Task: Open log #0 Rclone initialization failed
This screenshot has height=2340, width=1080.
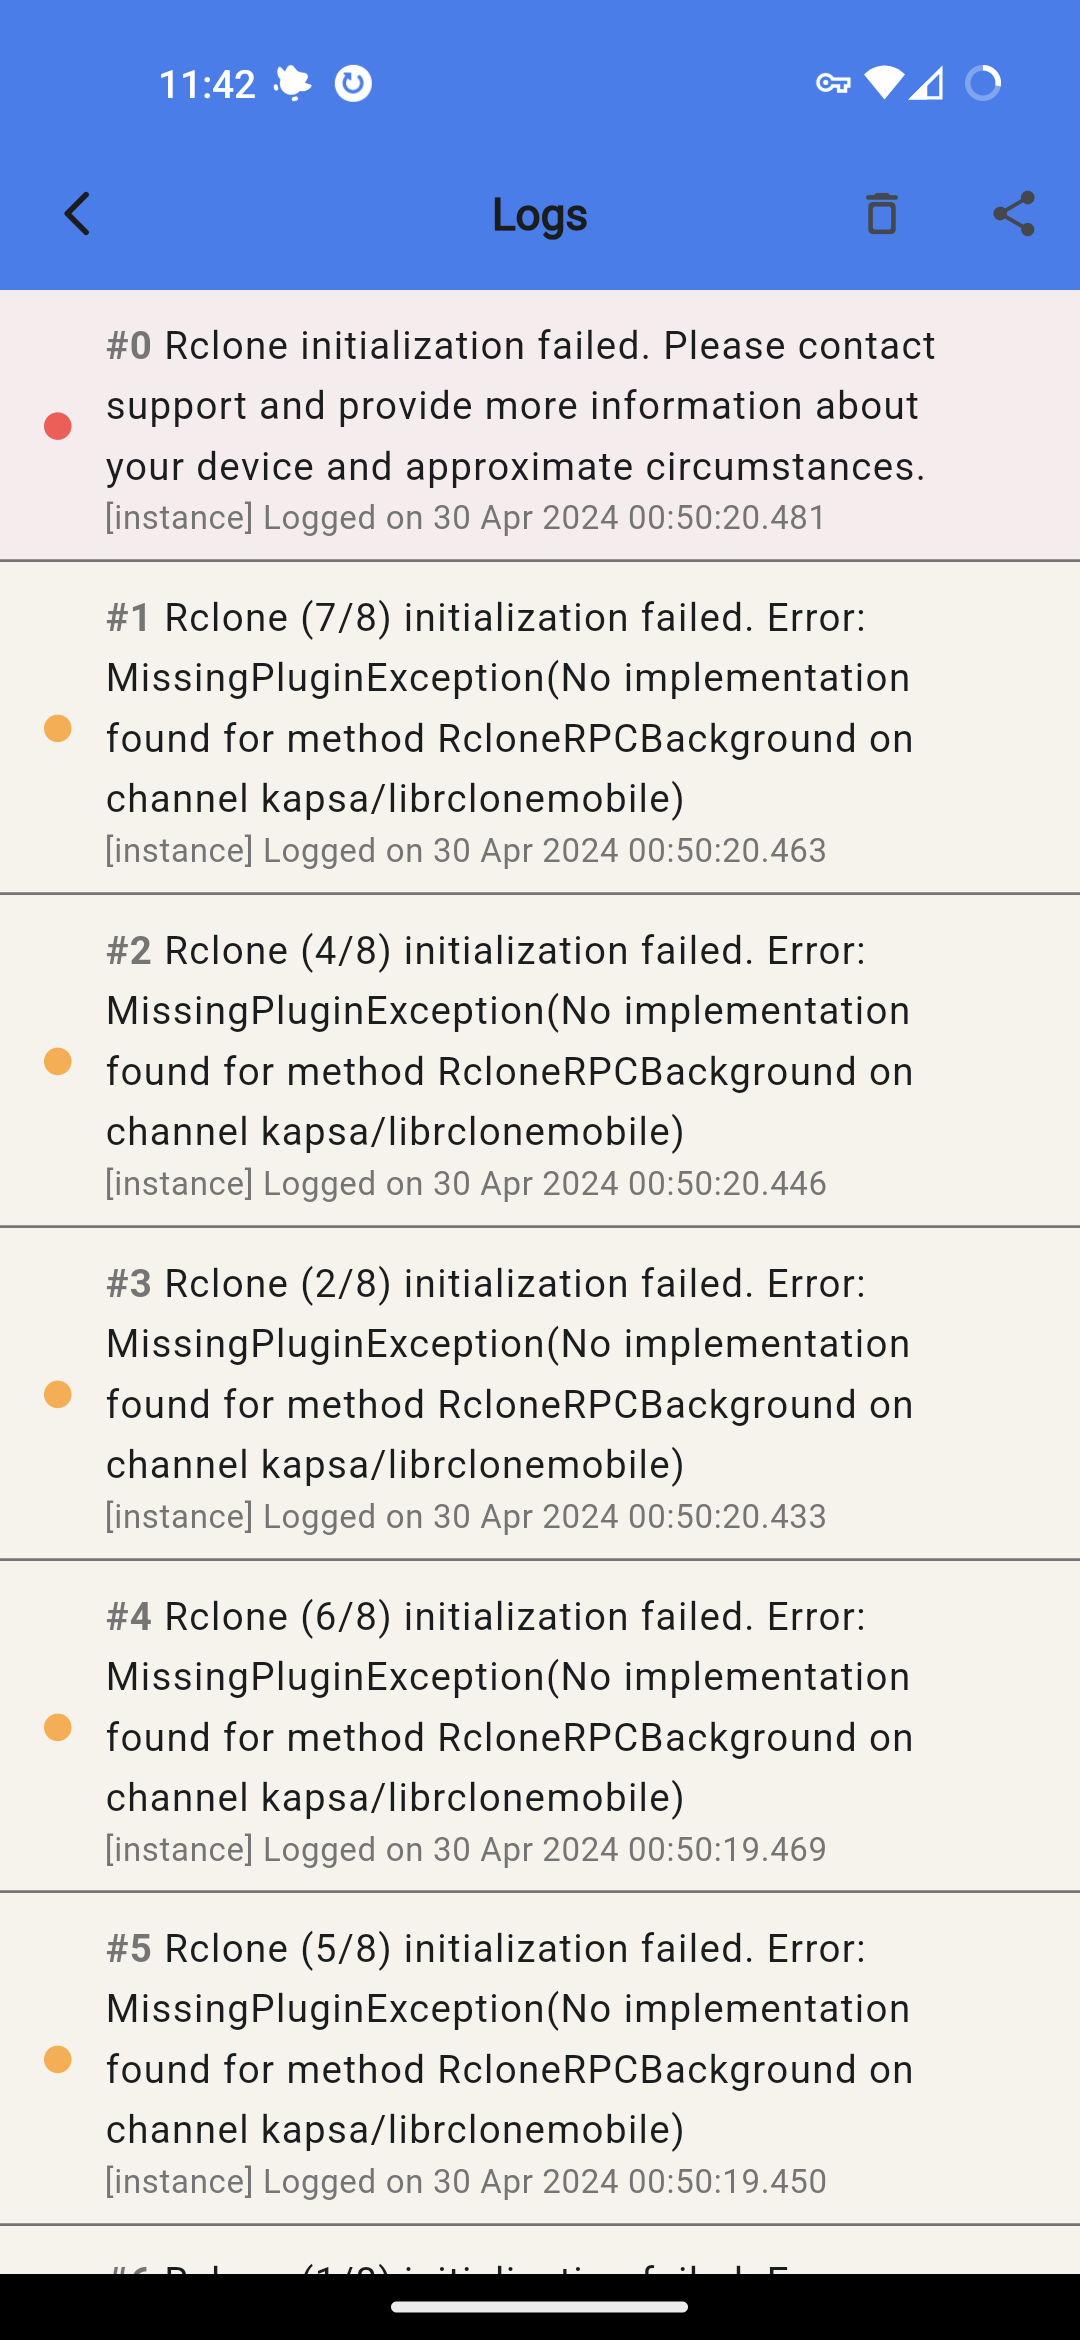Action: (x=540, y=426)
